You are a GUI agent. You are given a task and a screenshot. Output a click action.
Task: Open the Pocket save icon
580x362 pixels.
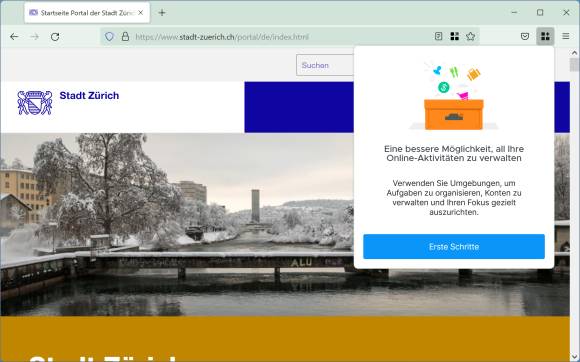point(525,36)
